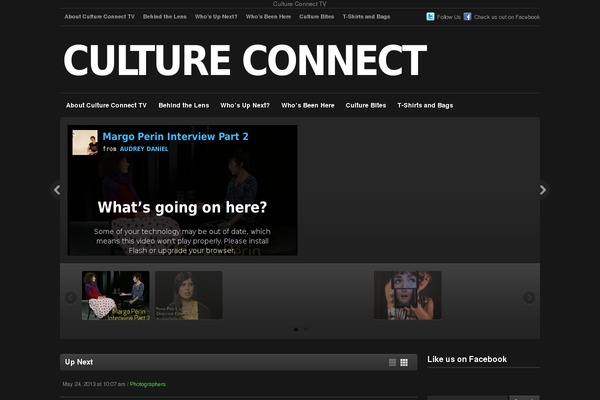Open About Culture Connect TV in top bar
The height and width of the screenshot is (400, 600).
tap(99, 17)
